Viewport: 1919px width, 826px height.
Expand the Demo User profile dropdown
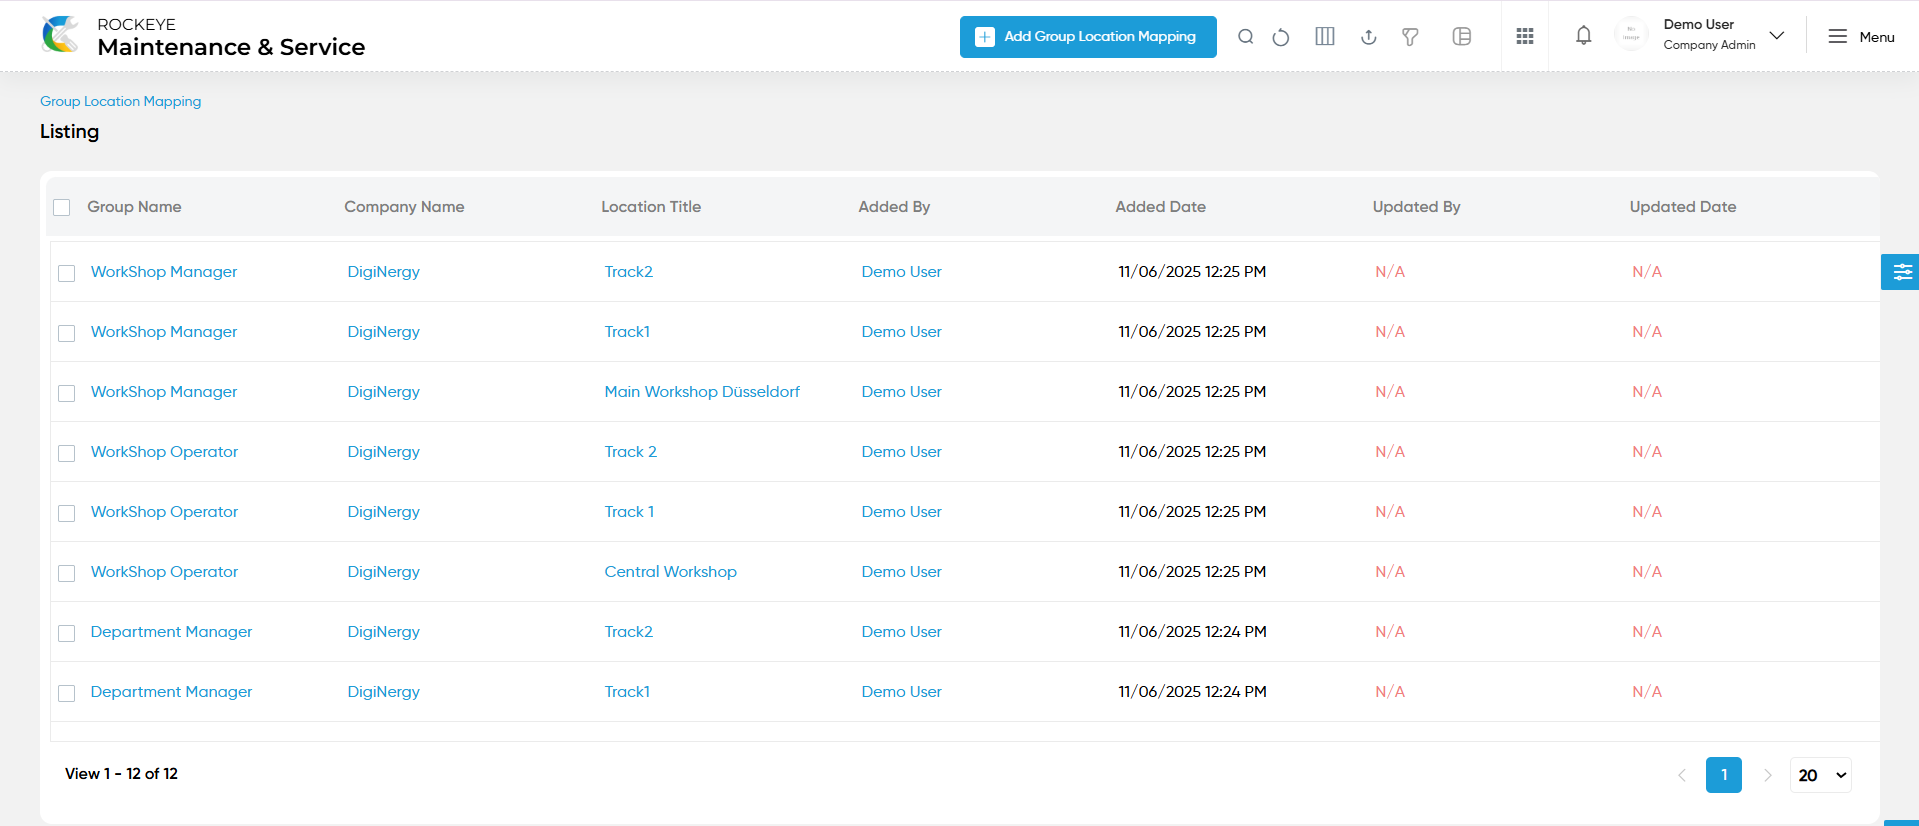pos(1777,36)
